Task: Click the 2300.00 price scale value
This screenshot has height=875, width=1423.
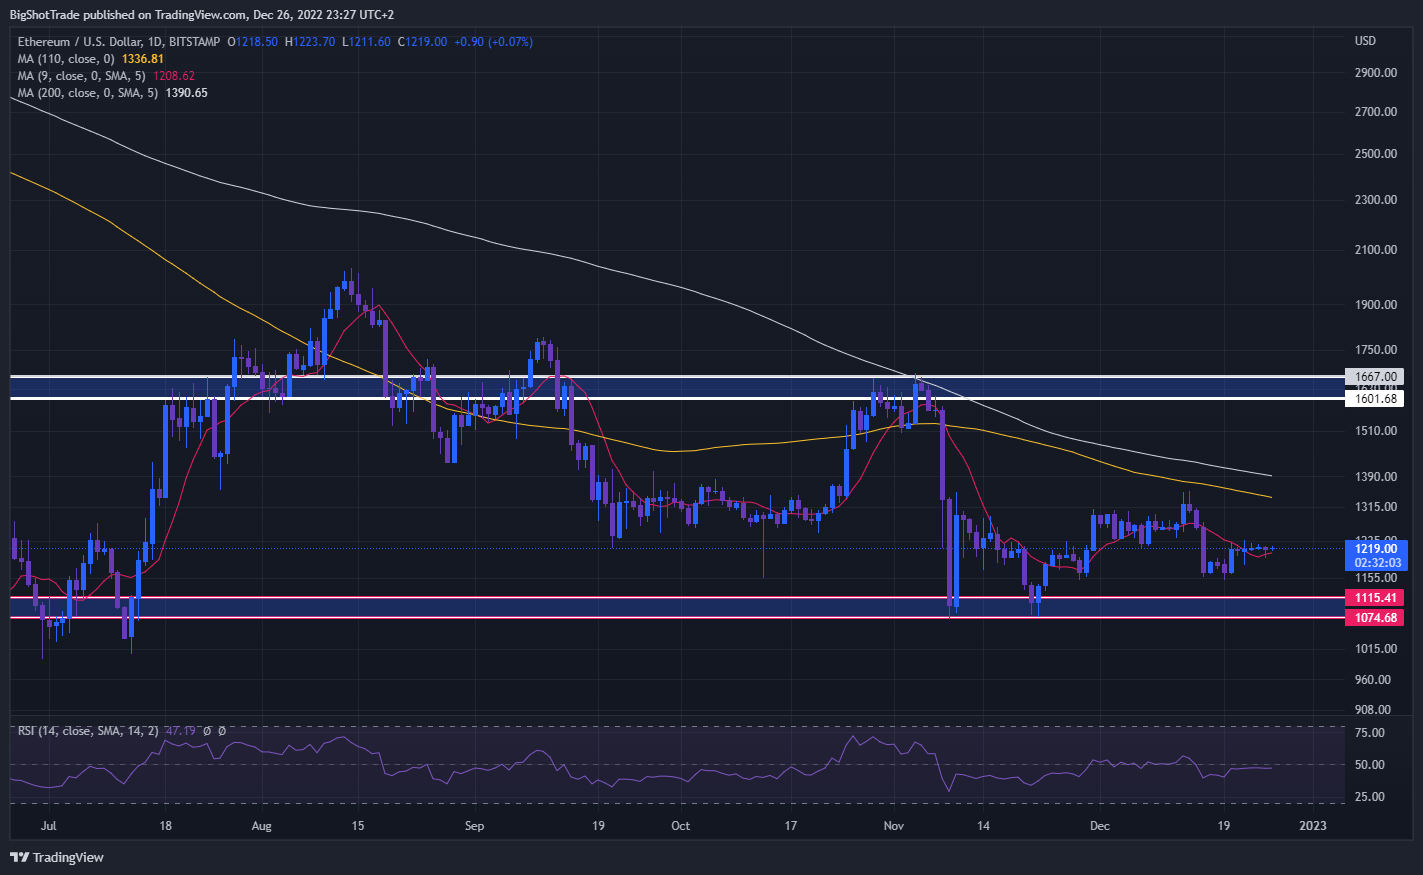Action: (1376, 200)
